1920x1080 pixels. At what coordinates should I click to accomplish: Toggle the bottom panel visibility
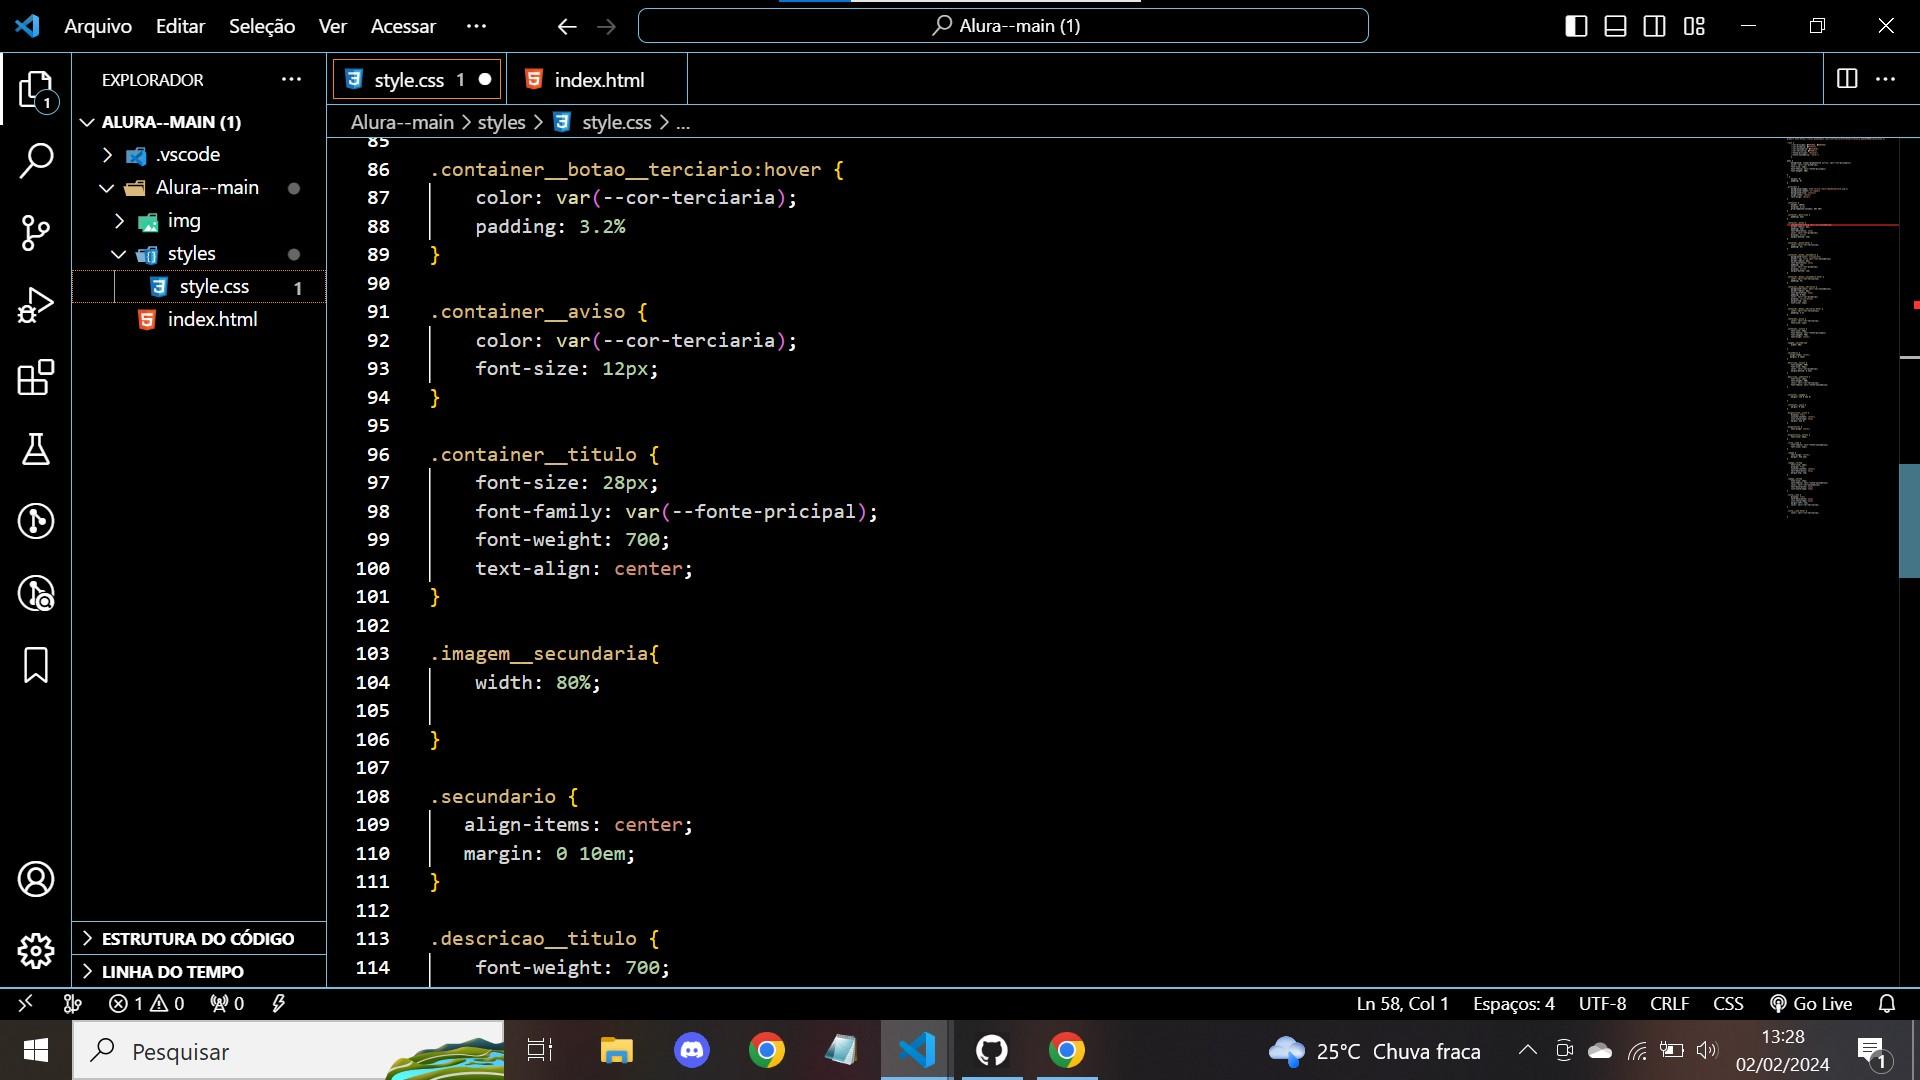pos(1615,26)
